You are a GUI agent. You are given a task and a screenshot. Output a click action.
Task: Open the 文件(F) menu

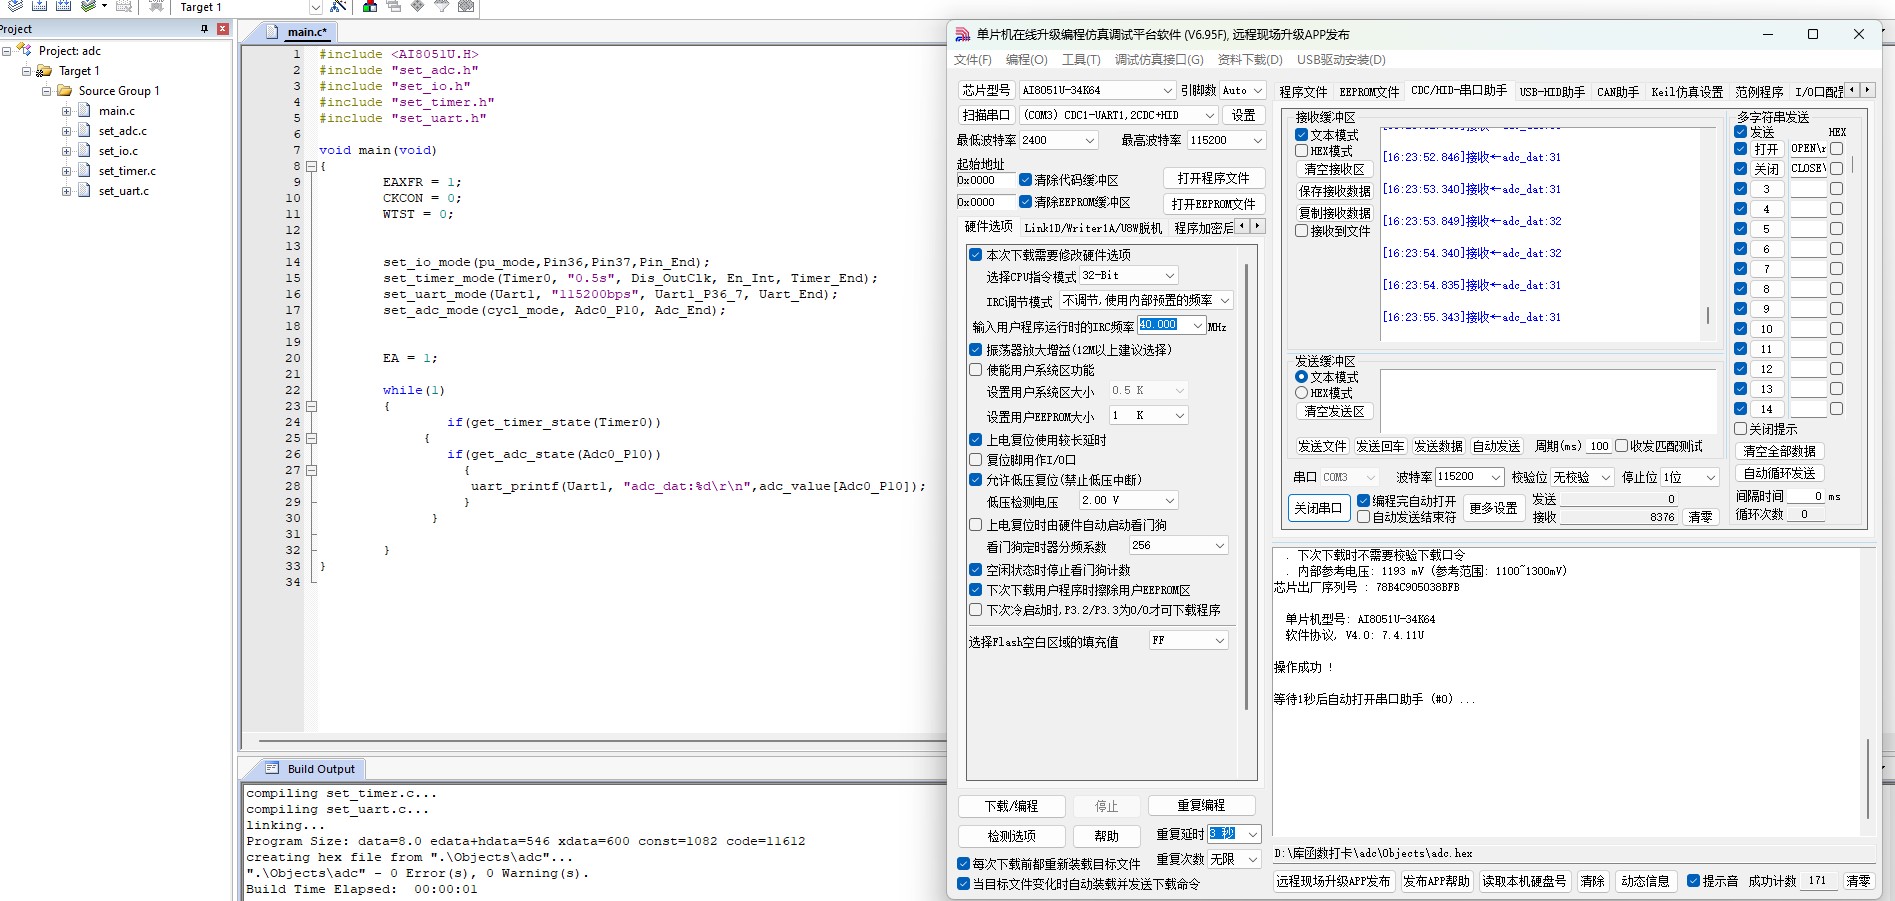tap(972, 60)
